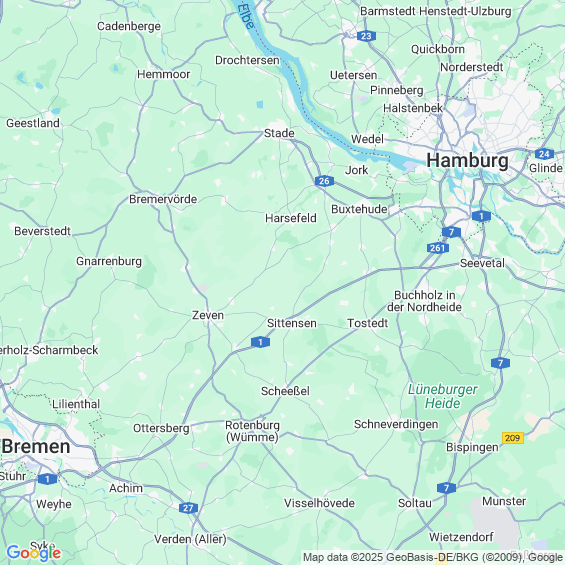Select the Stade town label
Image resolution: width=565 pixels, height=565 pixels.
tap(279, 133)
